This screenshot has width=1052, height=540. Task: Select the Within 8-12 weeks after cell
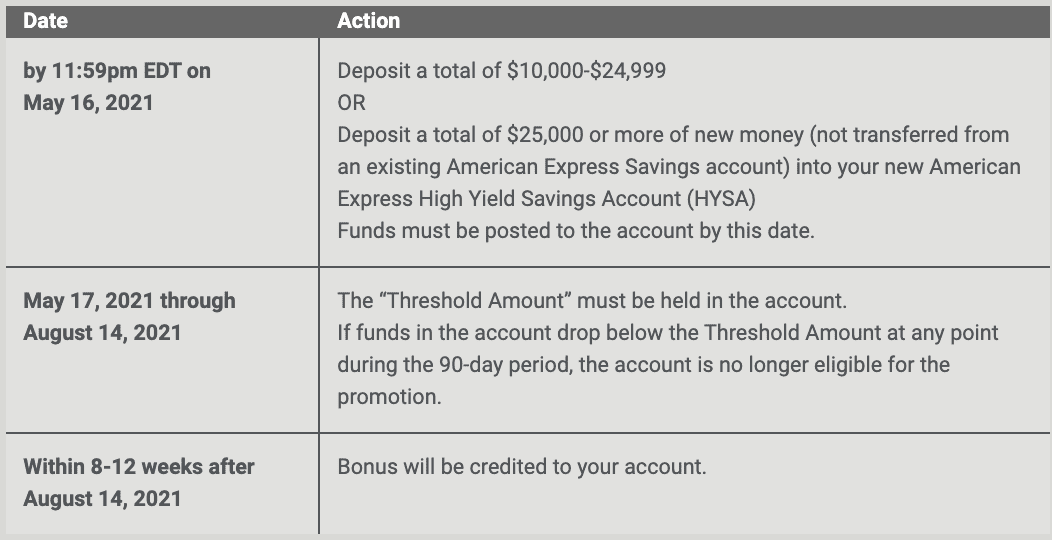pos(162,484)
